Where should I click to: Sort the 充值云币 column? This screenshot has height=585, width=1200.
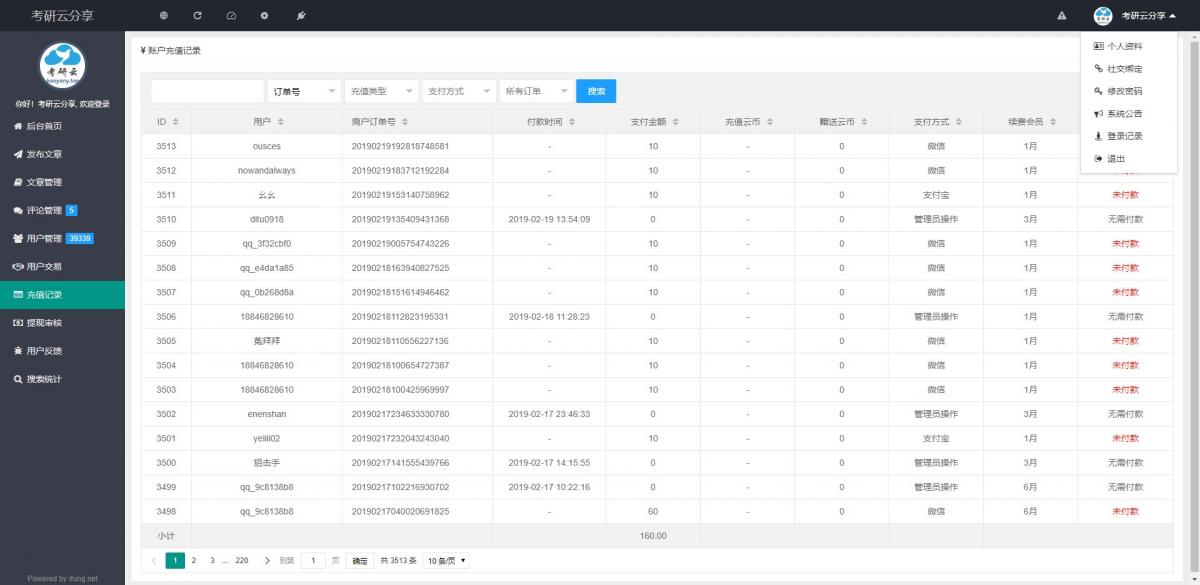coord(769,122)
